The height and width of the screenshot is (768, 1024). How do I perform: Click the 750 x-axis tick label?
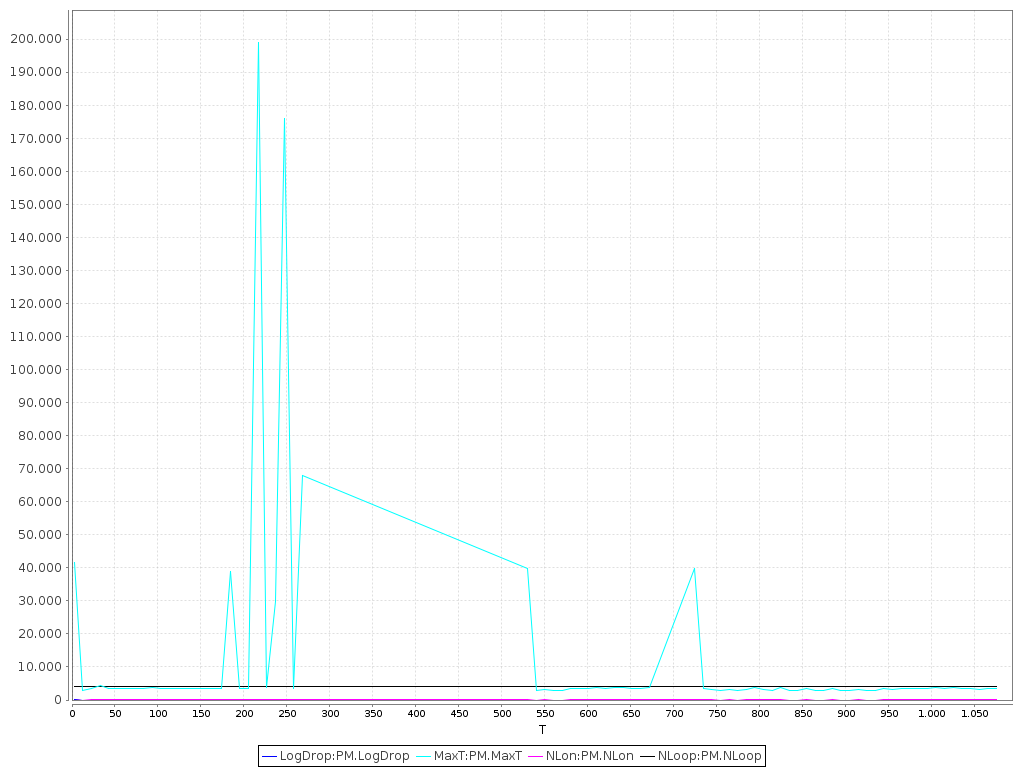click(716, 714)
